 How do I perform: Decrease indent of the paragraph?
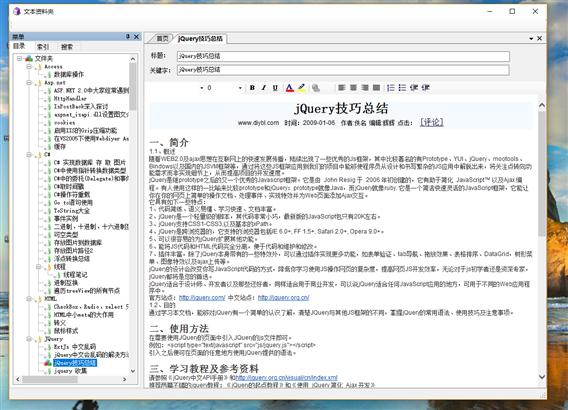[x=414, y=88]
